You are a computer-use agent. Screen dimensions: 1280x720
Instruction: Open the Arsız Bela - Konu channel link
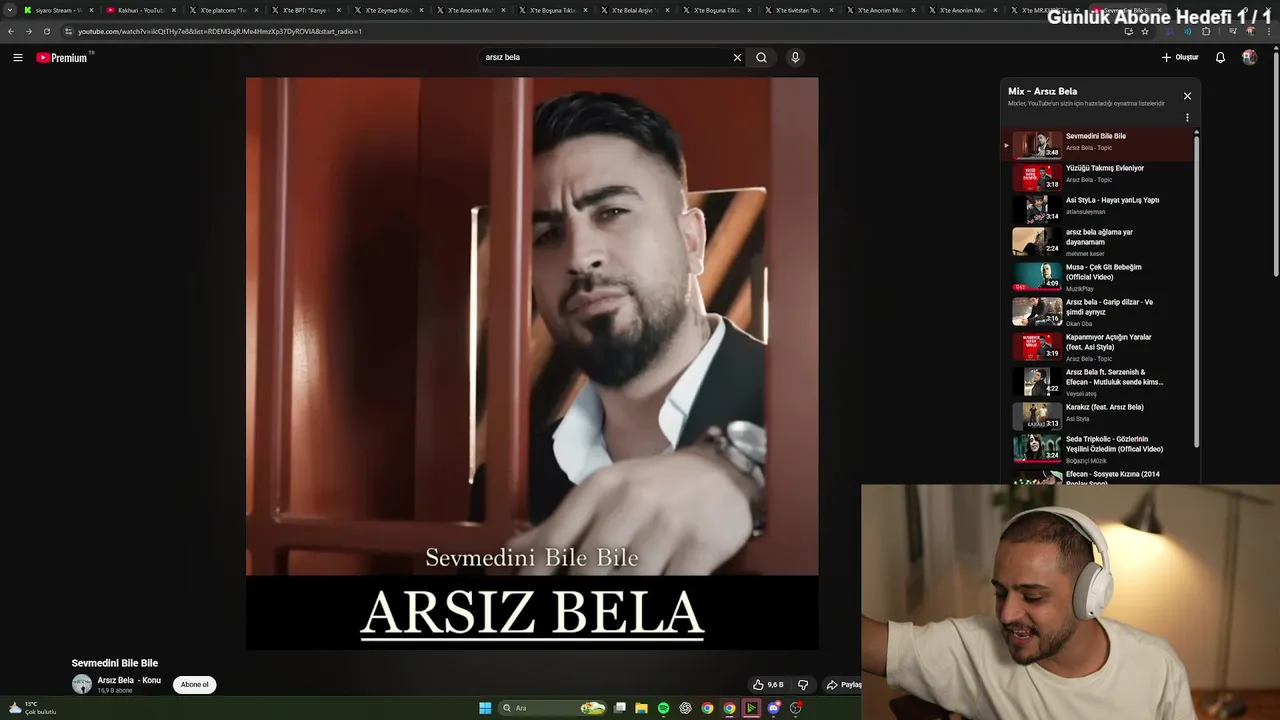pos(129,680)
